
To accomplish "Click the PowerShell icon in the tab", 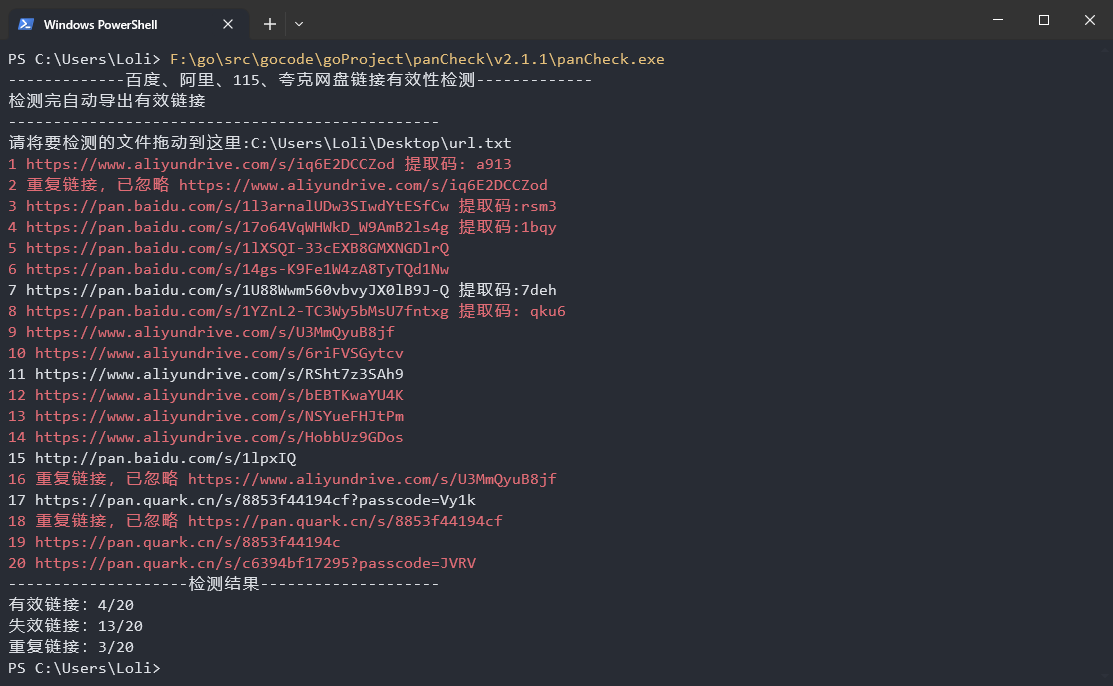I will [x=26, y=24].
